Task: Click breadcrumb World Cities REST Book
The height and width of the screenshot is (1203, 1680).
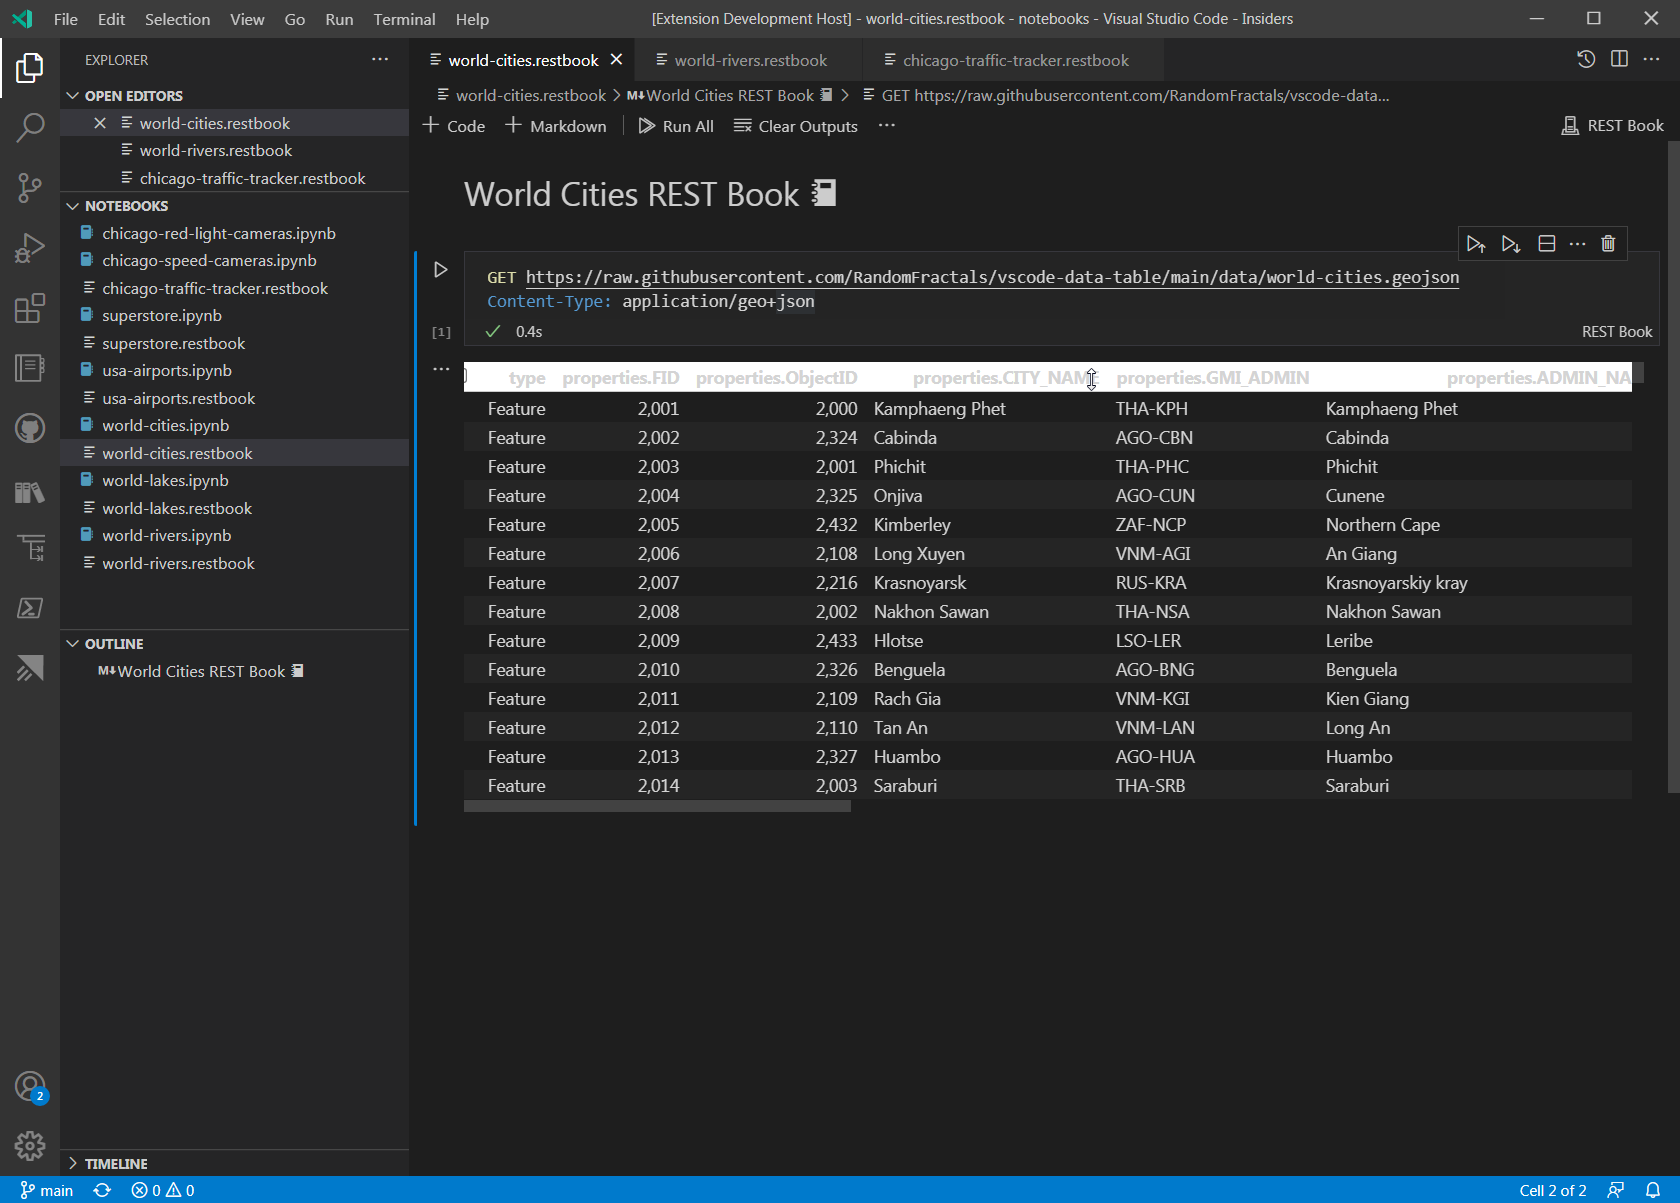Action: click(730, 95)
